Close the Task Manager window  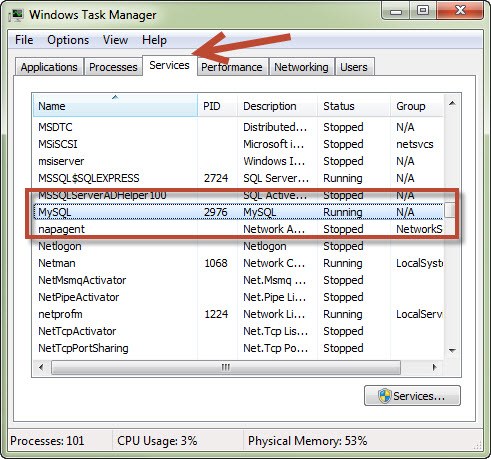pos(460,11)
